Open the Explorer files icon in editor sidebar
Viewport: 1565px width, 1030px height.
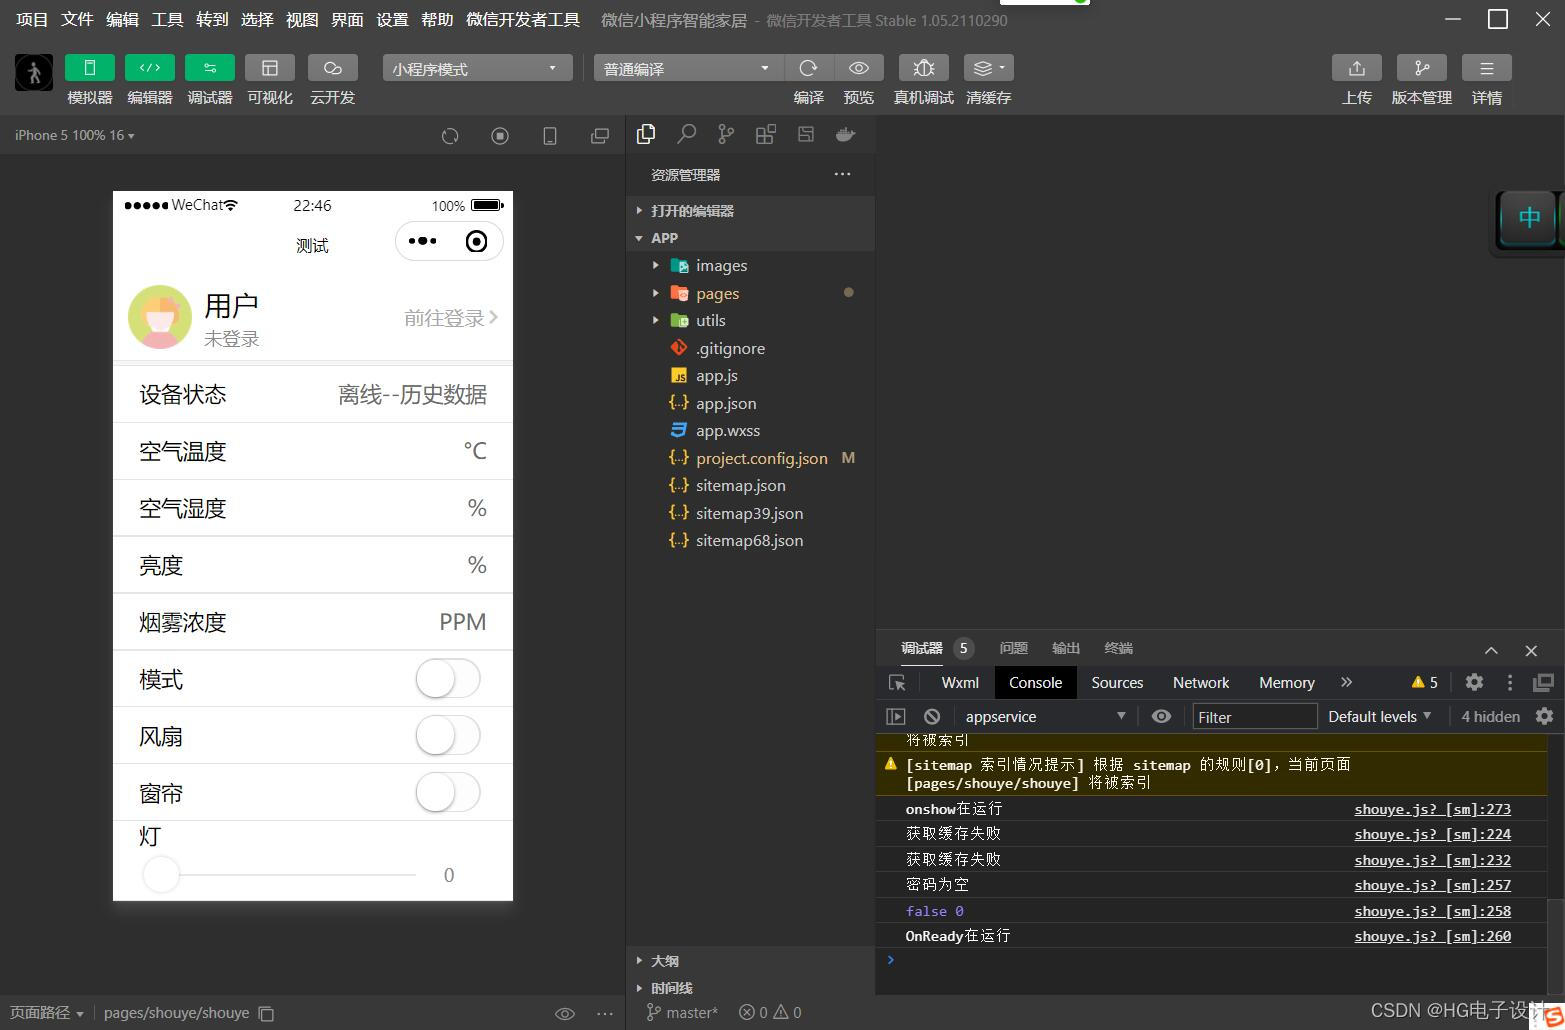646,134
